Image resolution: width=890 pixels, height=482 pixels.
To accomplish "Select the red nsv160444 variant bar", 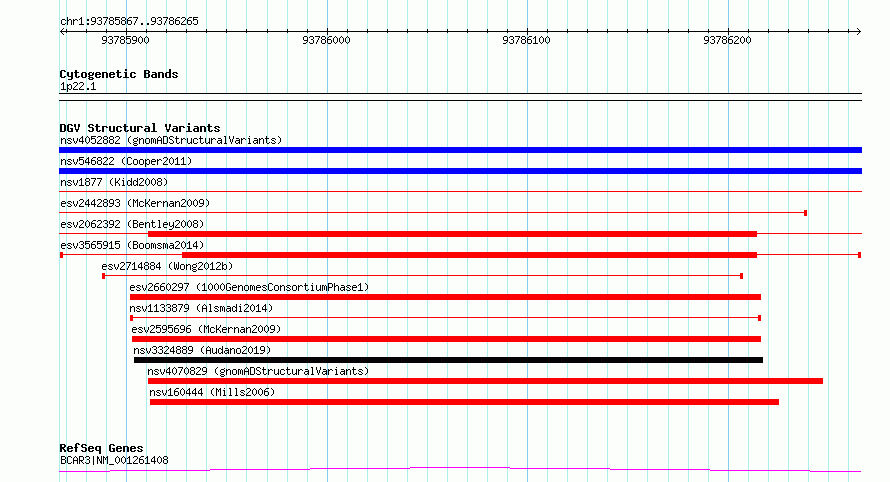I will (464, 402).
